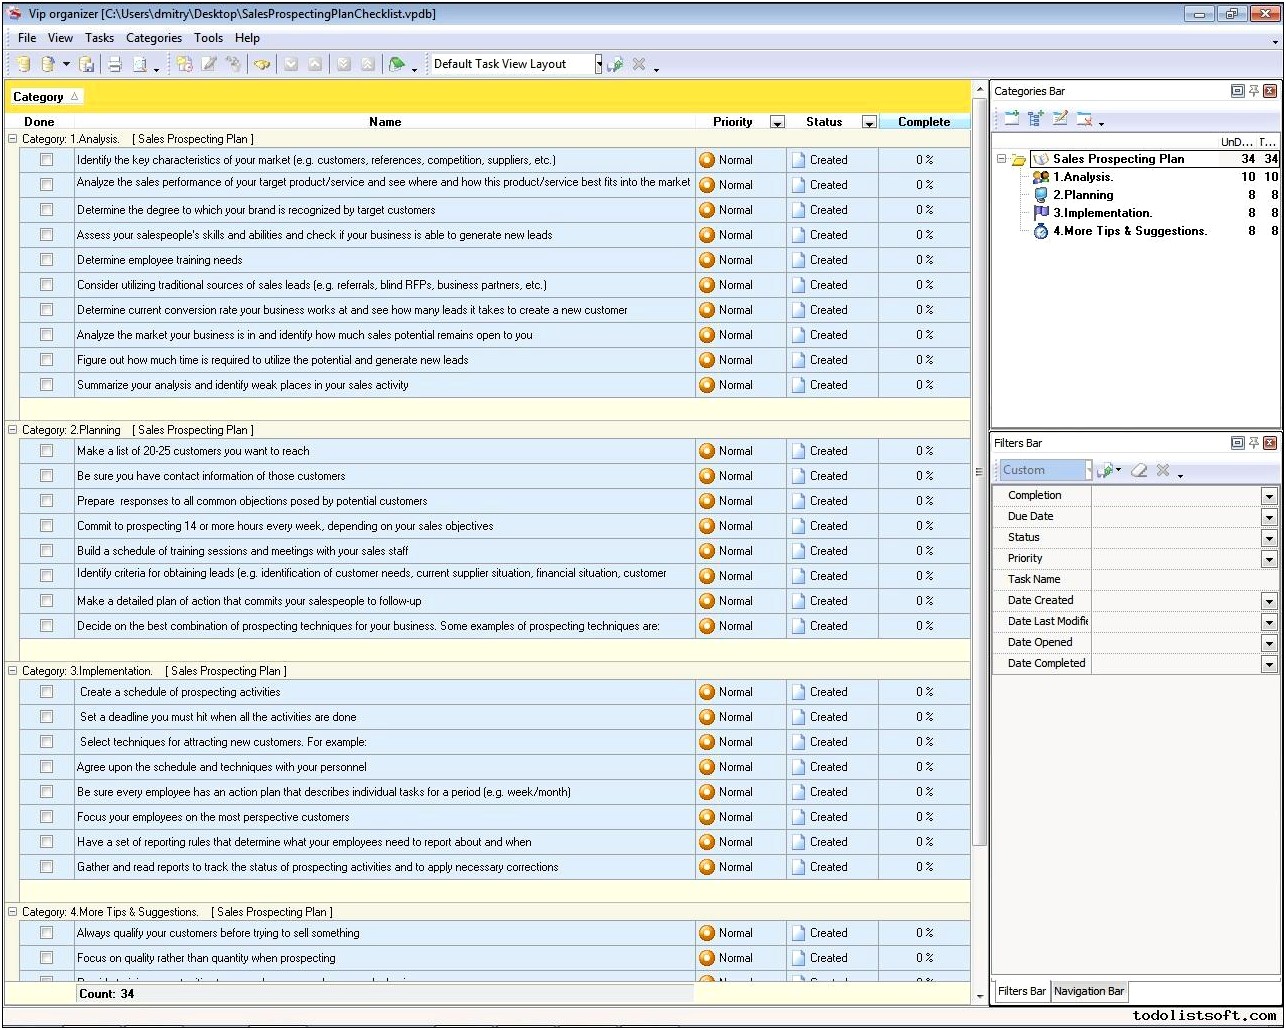Click the Print Preview icon in toolbar

pos(140,64)
